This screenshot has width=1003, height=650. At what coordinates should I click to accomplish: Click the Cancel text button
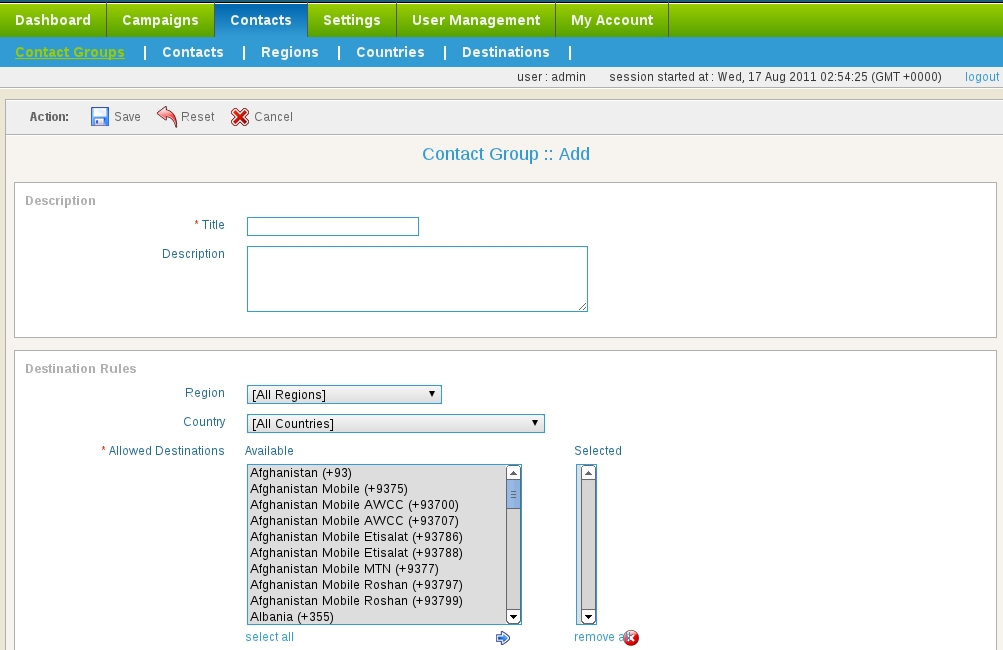click(273, 116)
